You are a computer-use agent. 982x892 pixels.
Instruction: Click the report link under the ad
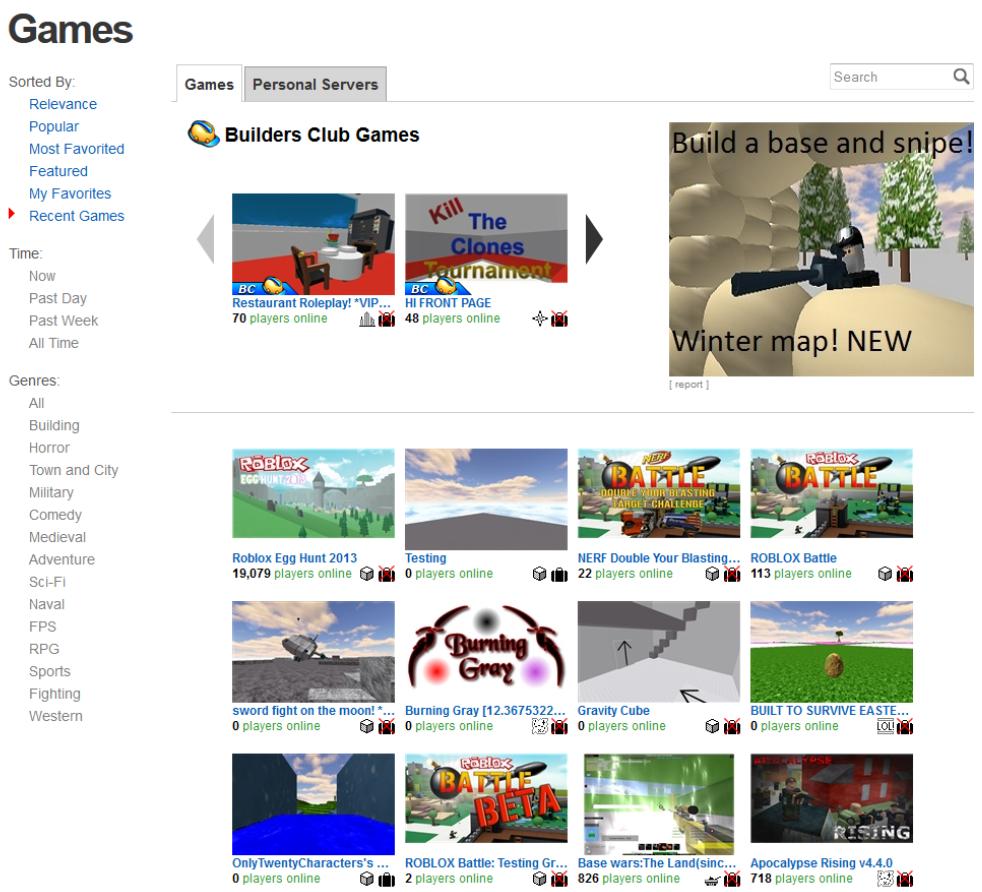[689, 385]
